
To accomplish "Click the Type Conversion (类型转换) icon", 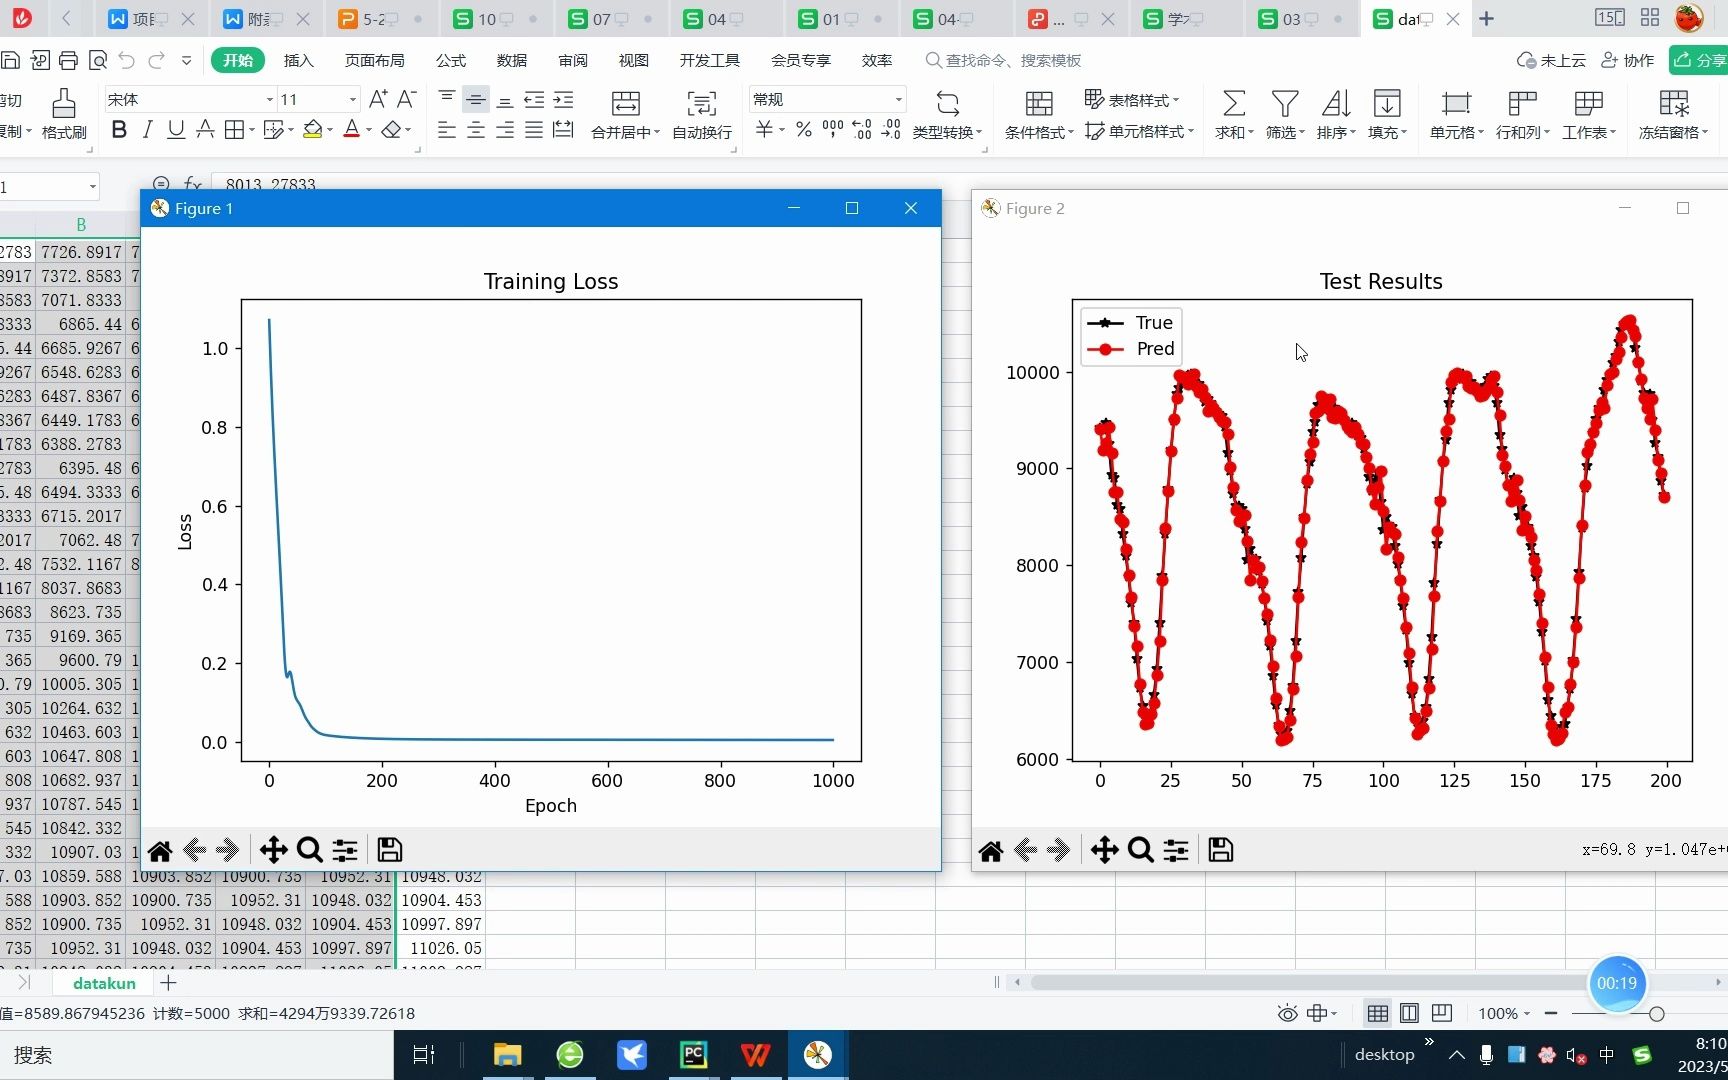I will point(947,103).
